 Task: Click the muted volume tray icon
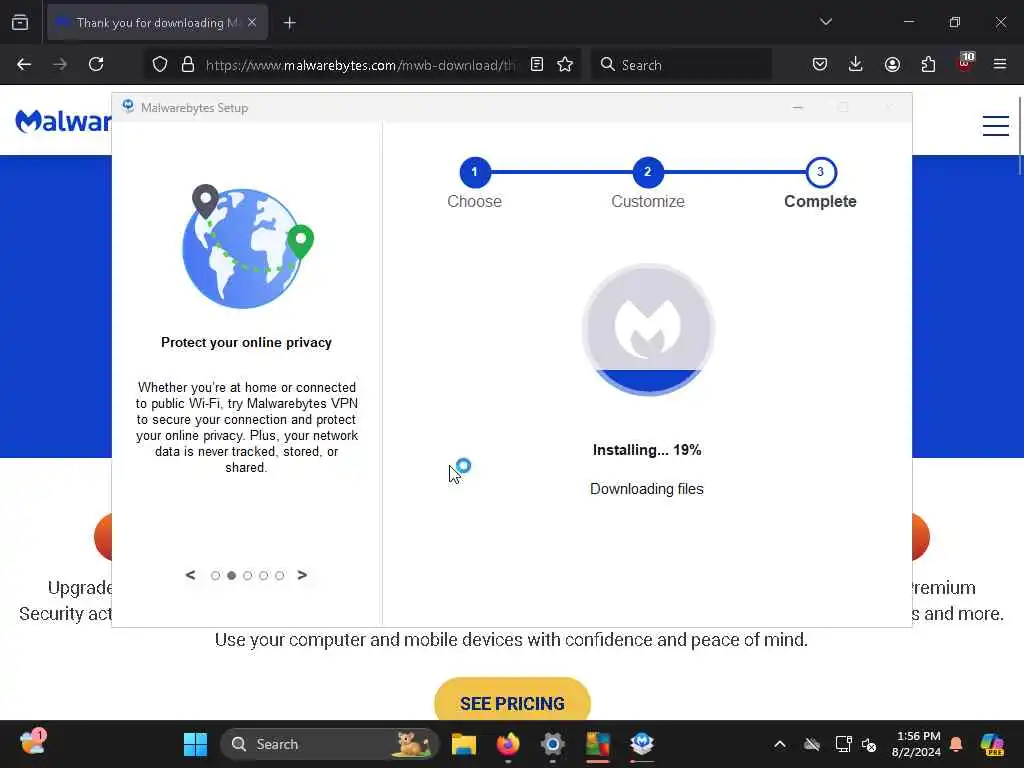point(869,744)
